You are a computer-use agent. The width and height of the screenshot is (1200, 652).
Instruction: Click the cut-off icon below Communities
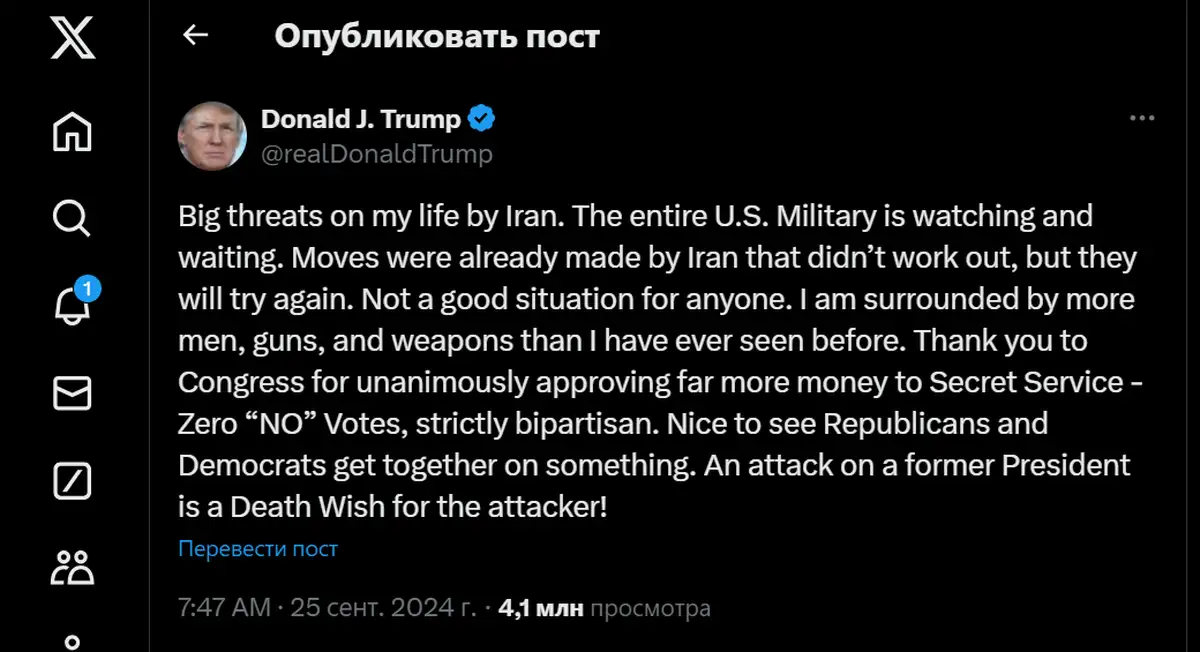[72, 640]
